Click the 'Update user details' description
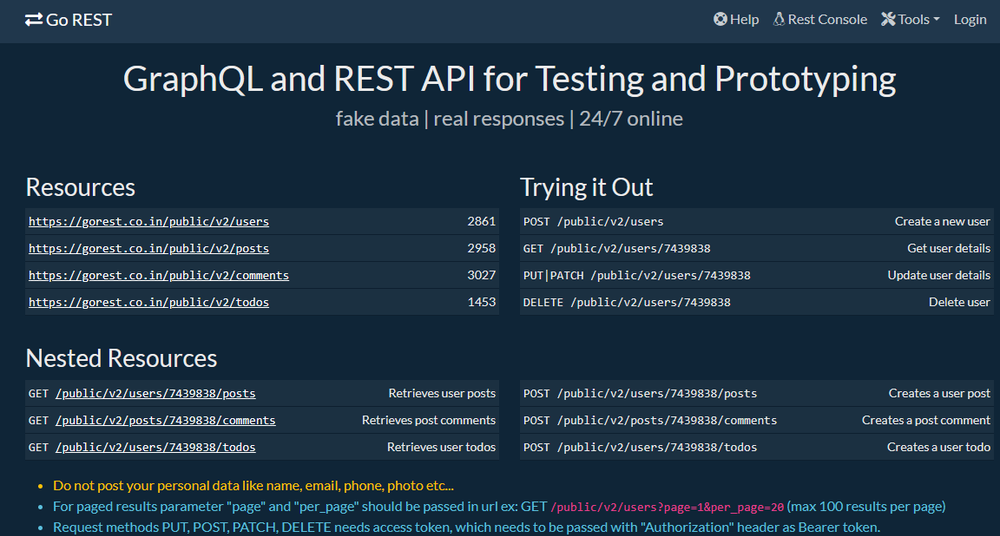Viewport: 1000px width, 536px height. (939, 275)
